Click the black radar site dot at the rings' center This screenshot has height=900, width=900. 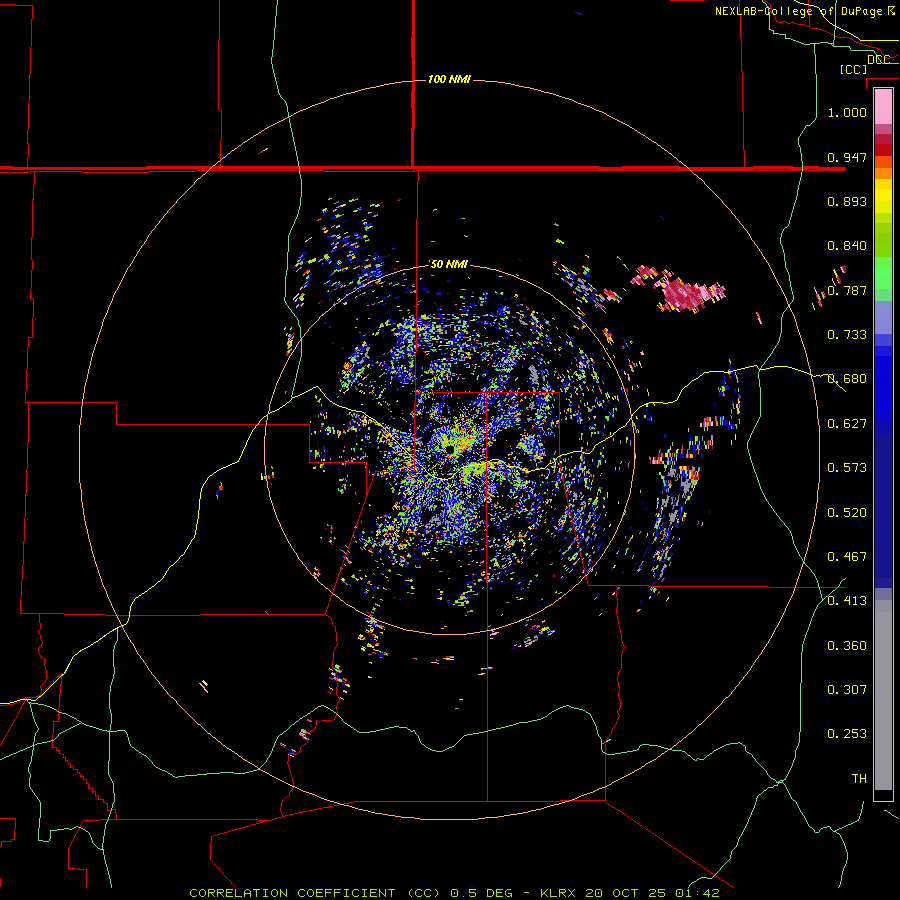tap(451, 449)
